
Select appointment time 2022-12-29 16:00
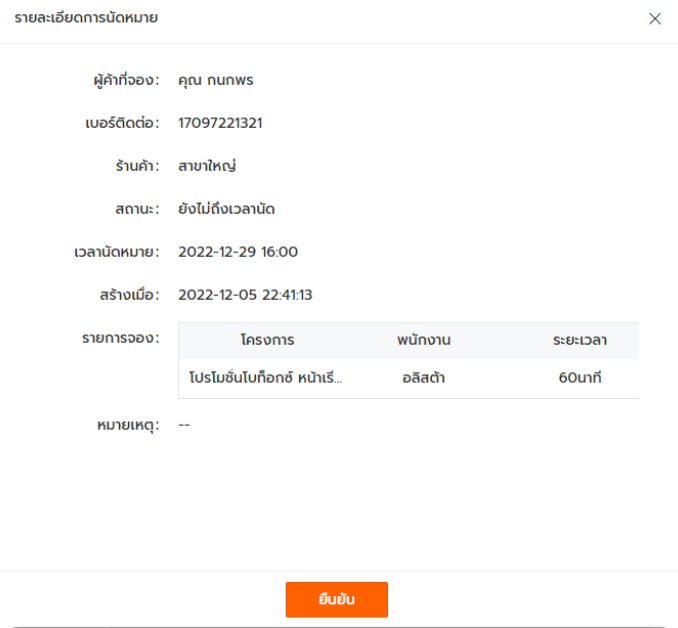coord(238,252)
